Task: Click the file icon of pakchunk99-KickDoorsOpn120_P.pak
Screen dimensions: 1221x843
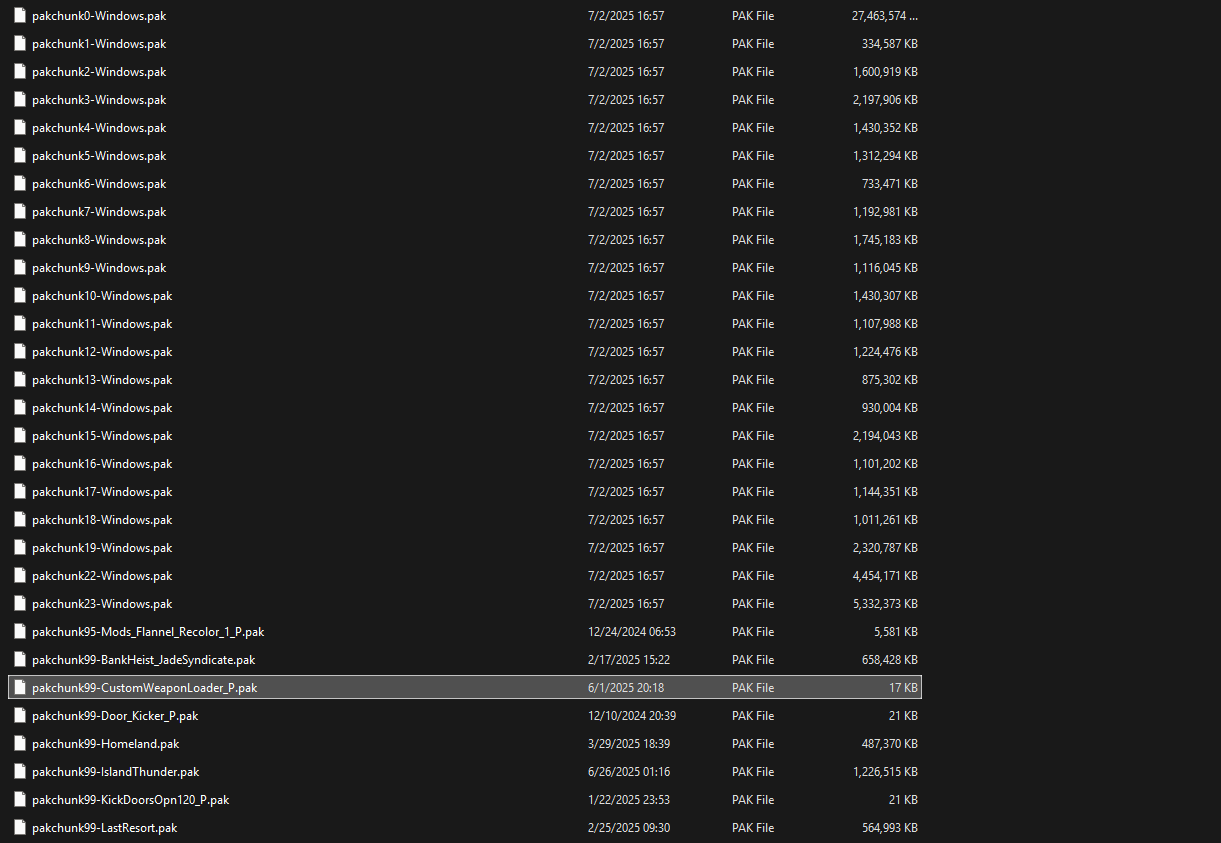Action: coord(19,800)
